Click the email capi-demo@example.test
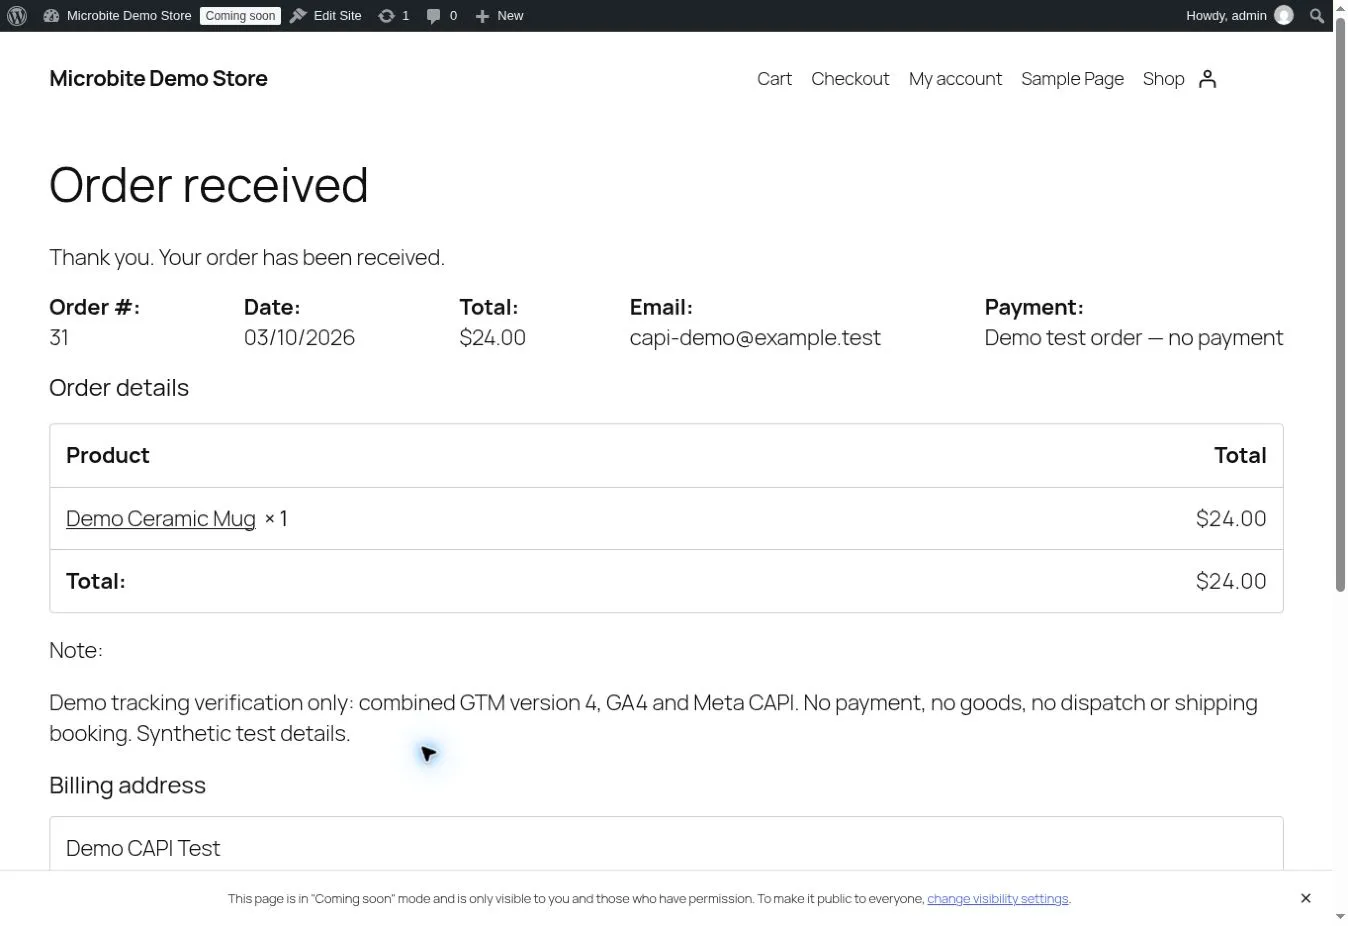The width and height of the screenshot is (1348, 926). (x=755, y=338)
